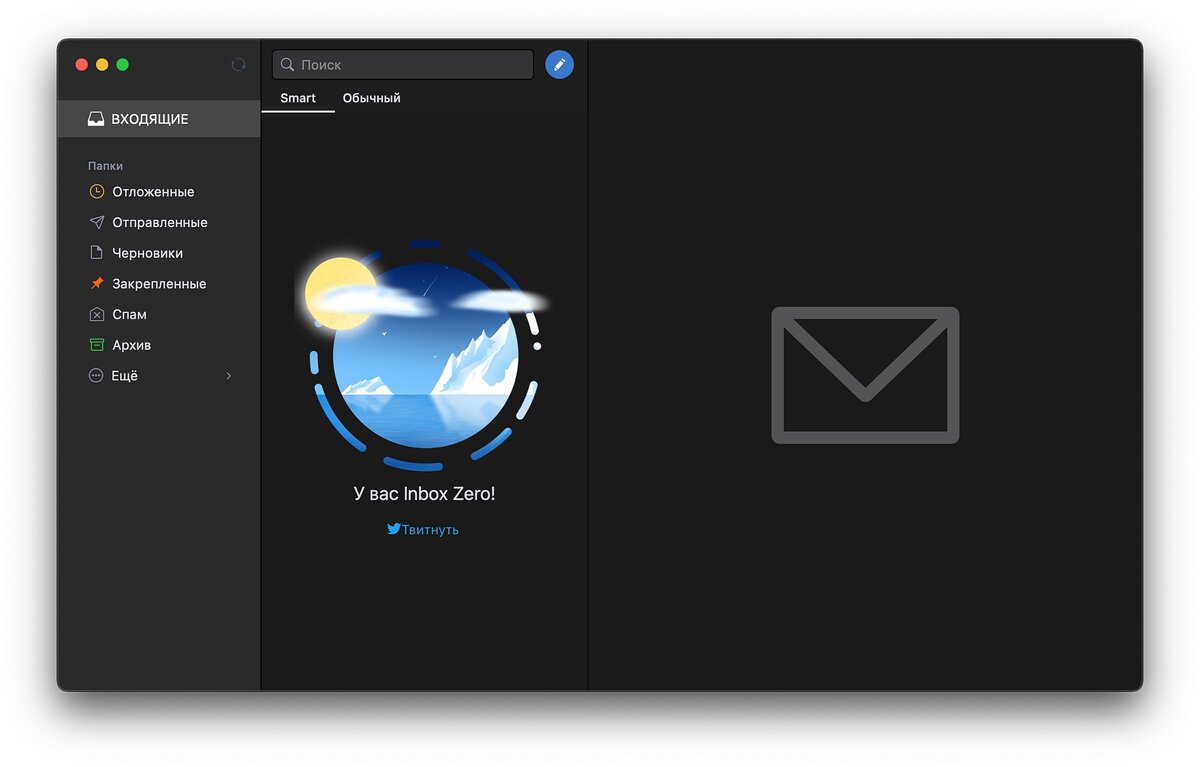This screenshot has width=1200, height=767.
Task: Click the sync refresh icon in sidebar
Action: 238,64
